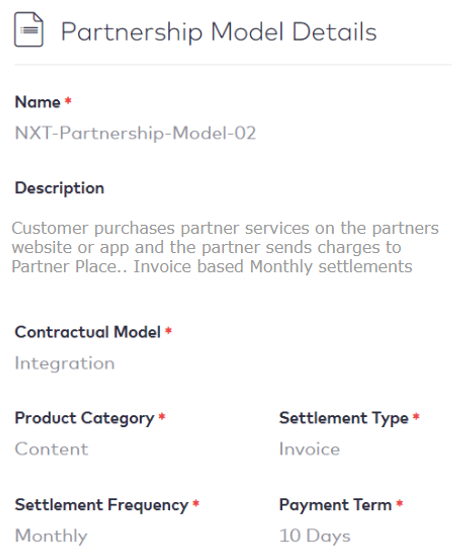Select the Payment Term value 10 Days
The height and width of the screenshot is (560, 452).
pos(315,536)
